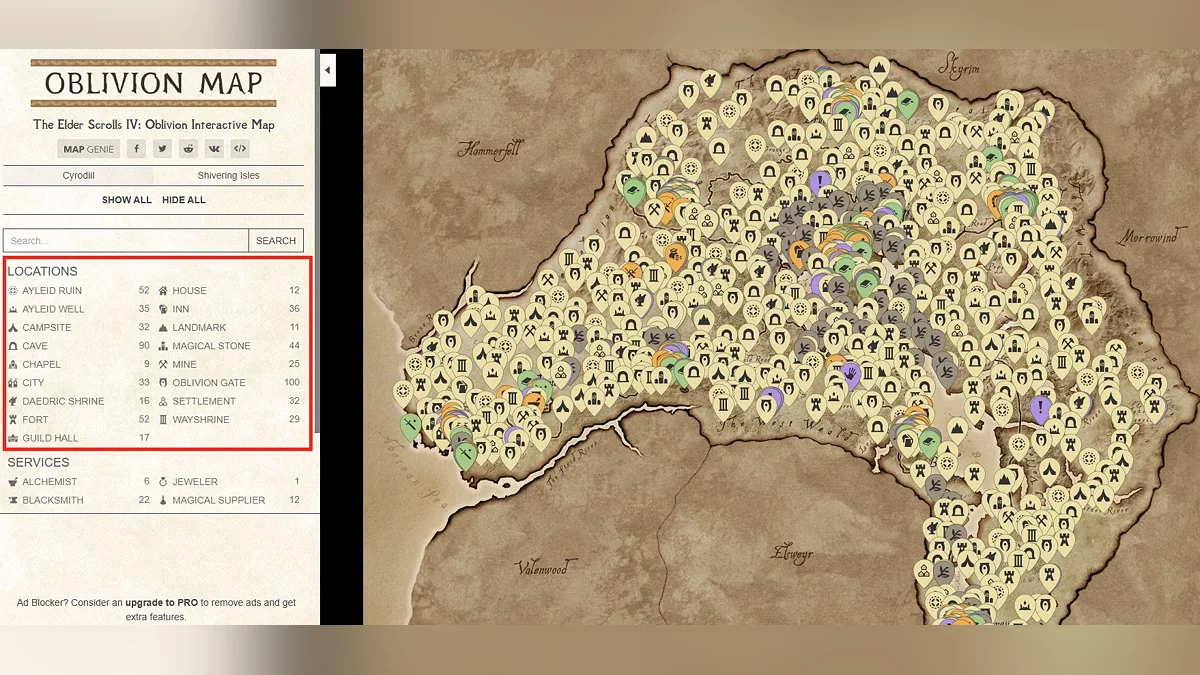Collapse the Locations category header
The width and height of the screenshot is (1200, 675).
42,271
